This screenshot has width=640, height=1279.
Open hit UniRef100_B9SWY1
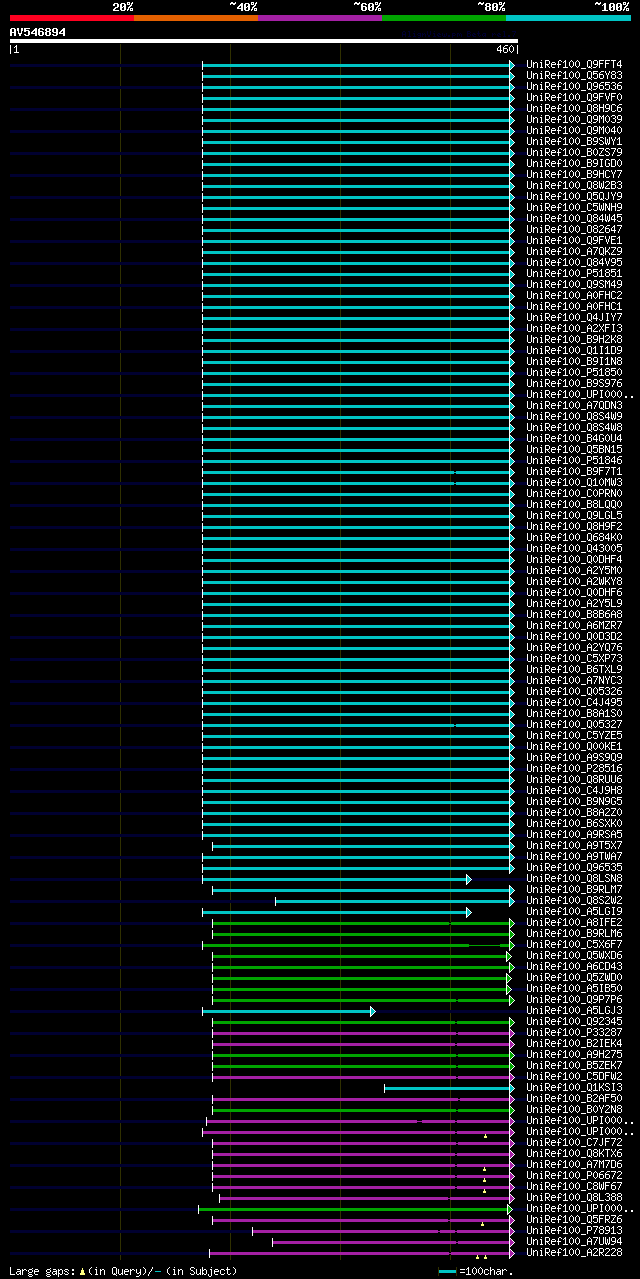coord(574,141)
